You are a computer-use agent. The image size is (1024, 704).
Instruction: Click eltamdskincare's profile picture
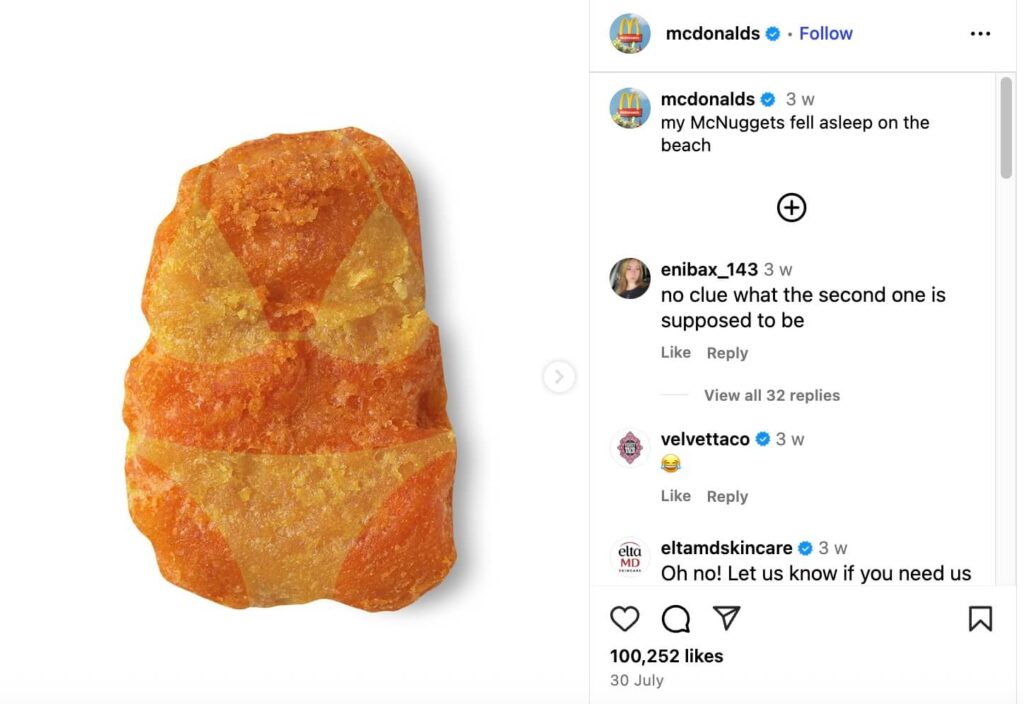(x=628, y=556)
